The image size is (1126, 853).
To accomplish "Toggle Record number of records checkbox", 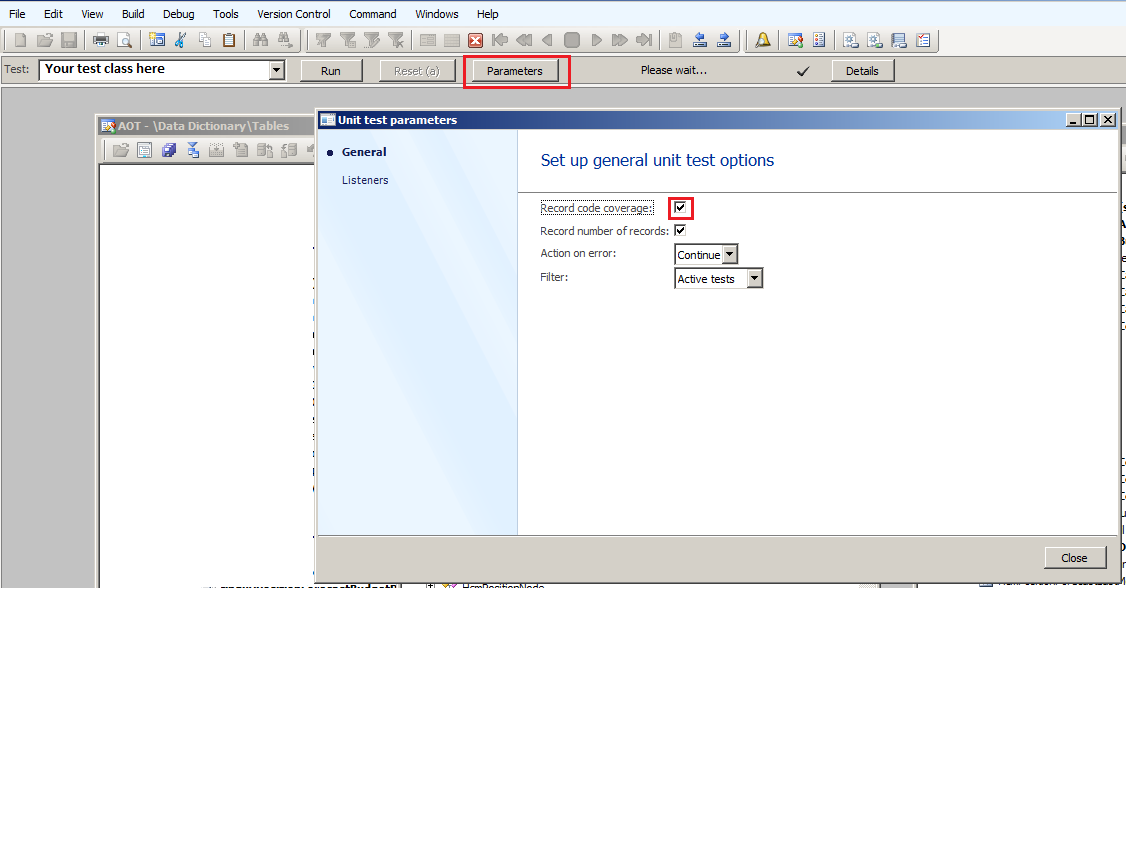I will click(680, 231).
